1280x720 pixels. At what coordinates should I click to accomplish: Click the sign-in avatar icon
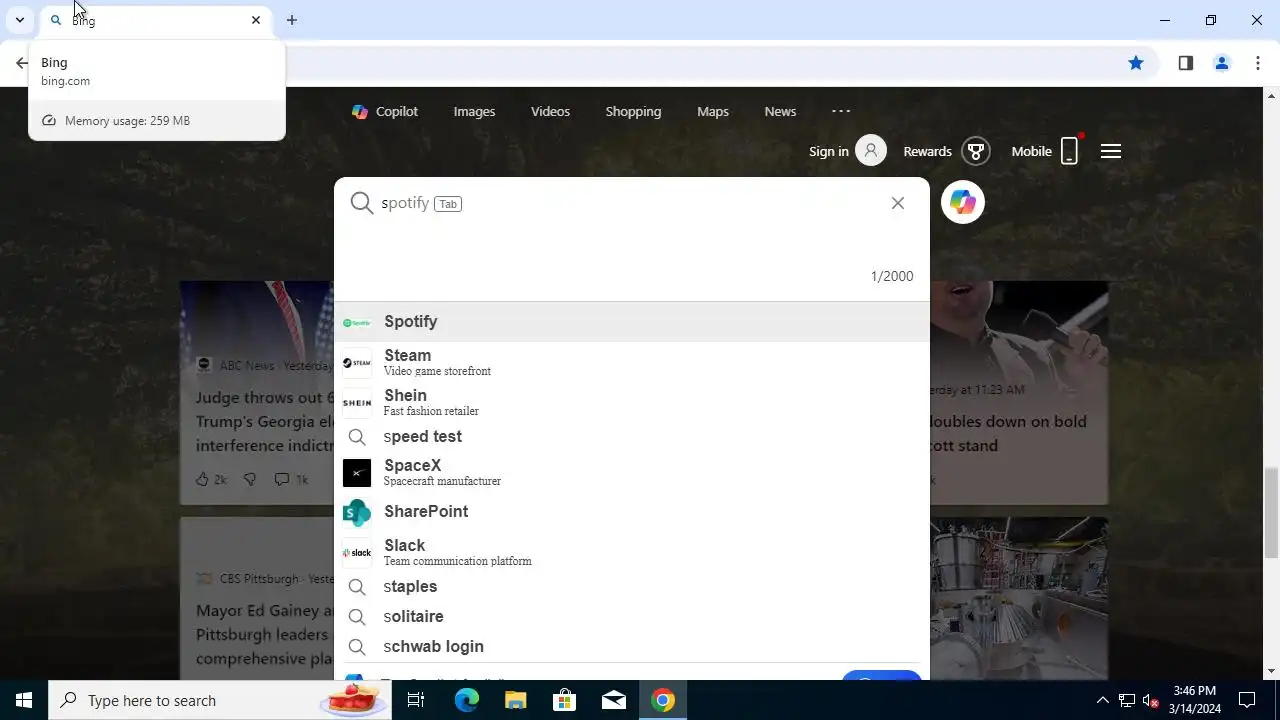871,151
